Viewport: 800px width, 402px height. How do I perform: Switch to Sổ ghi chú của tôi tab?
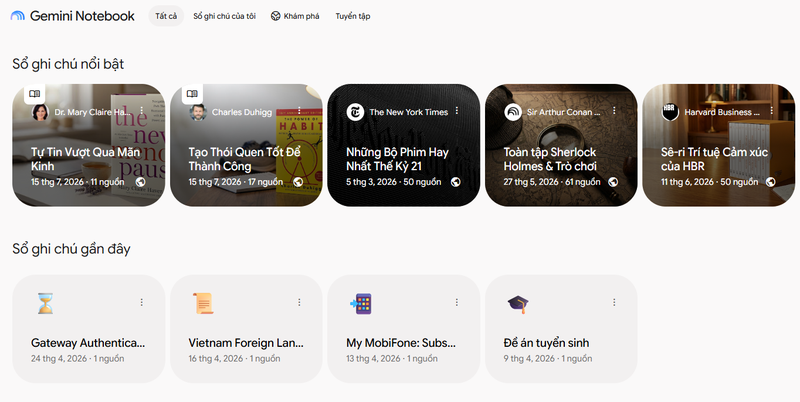[x=224, y=16]
